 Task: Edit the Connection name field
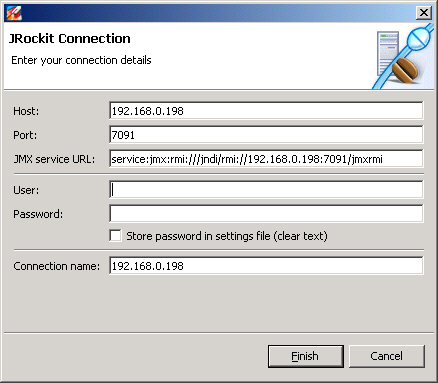click(266, 266)
